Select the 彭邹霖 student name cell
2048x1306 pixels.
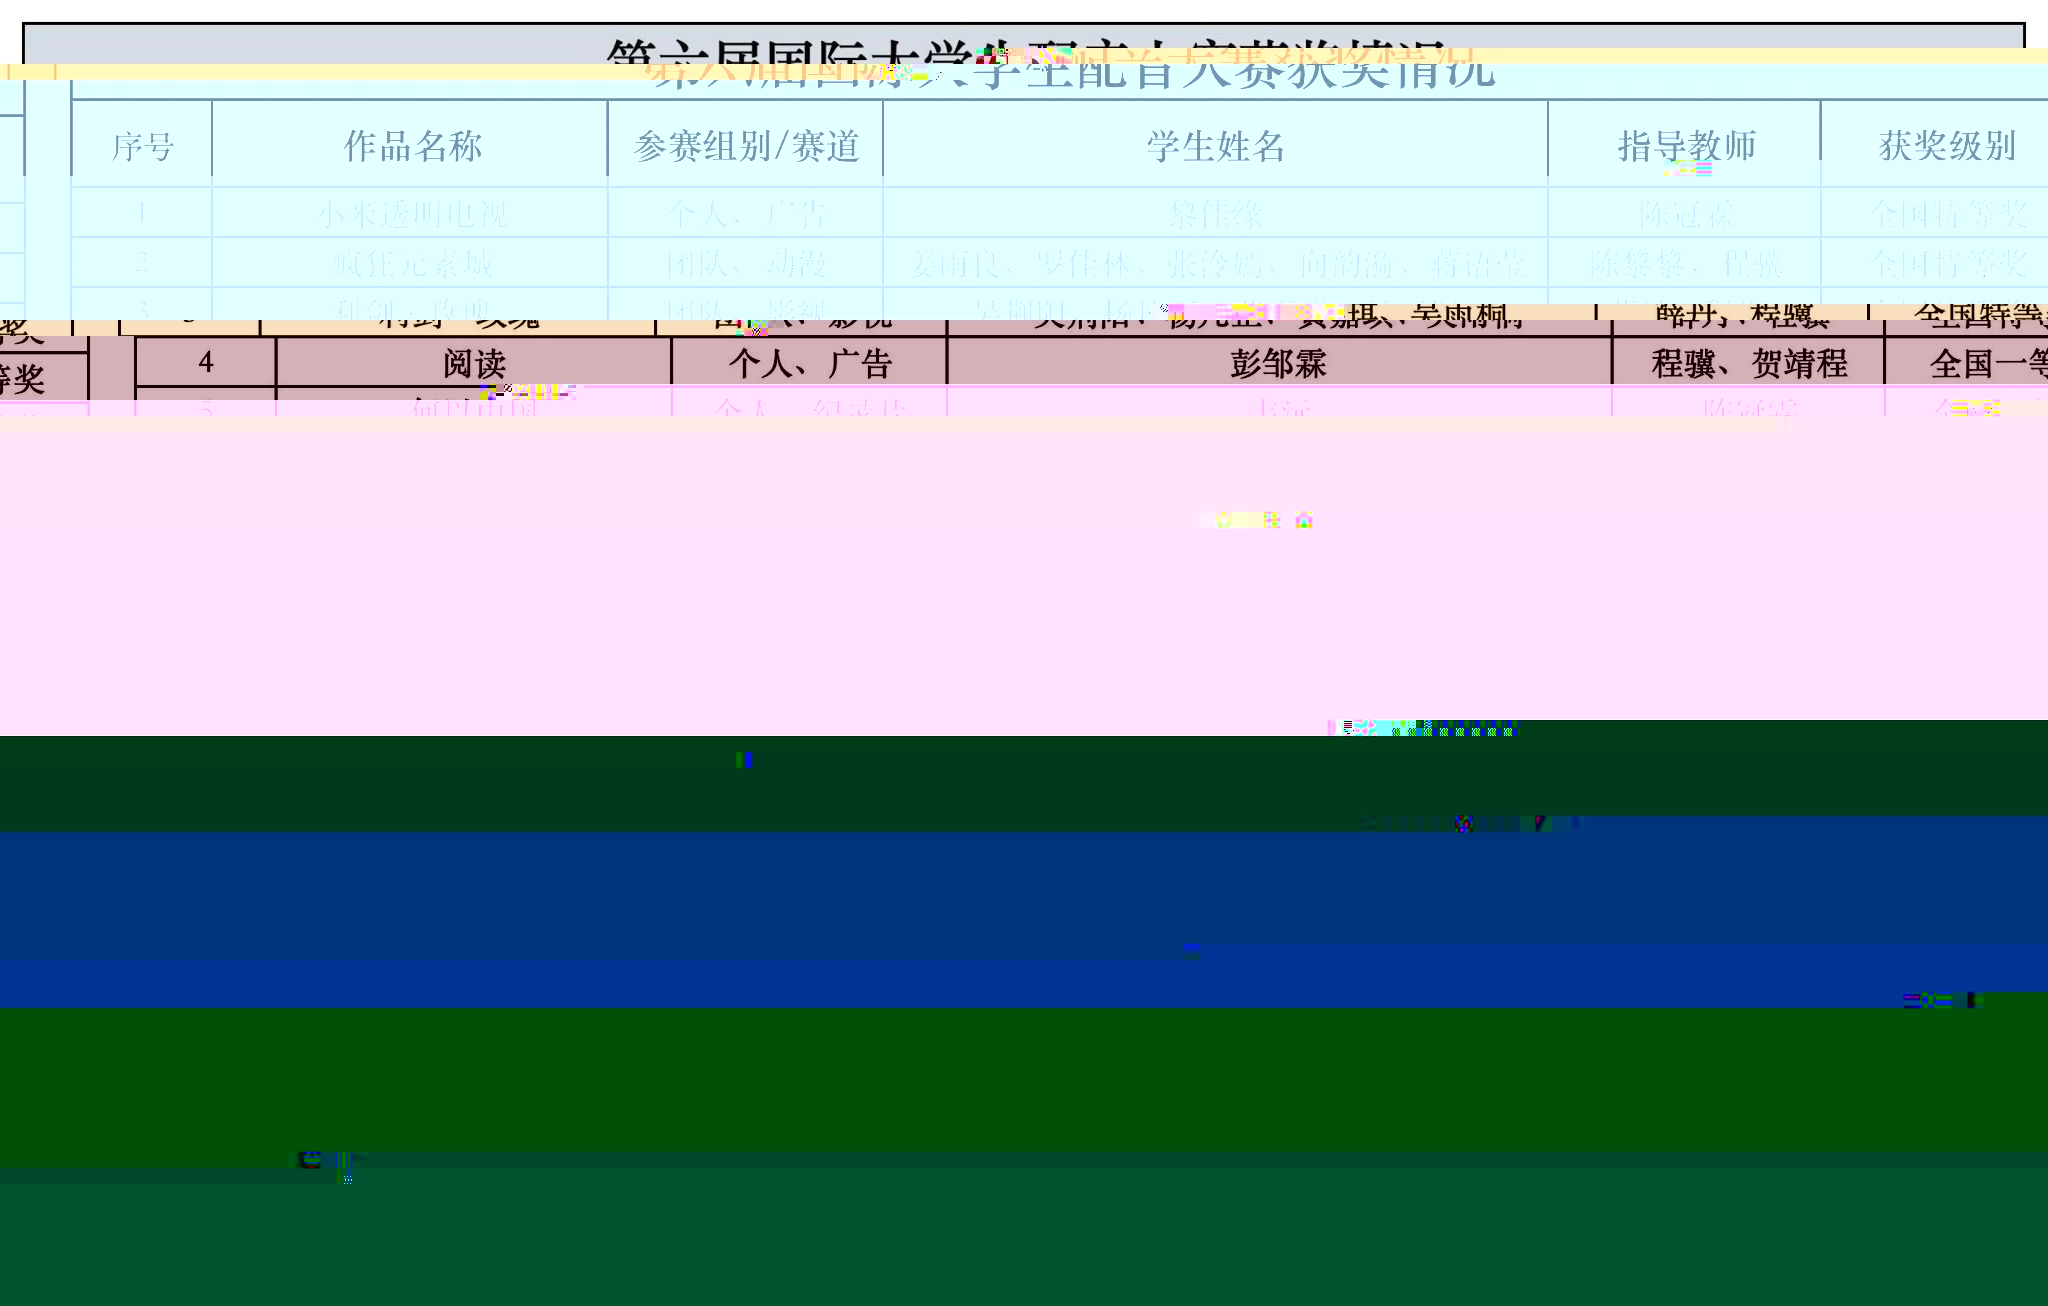pyautogui.click(x=1278, y=363)
